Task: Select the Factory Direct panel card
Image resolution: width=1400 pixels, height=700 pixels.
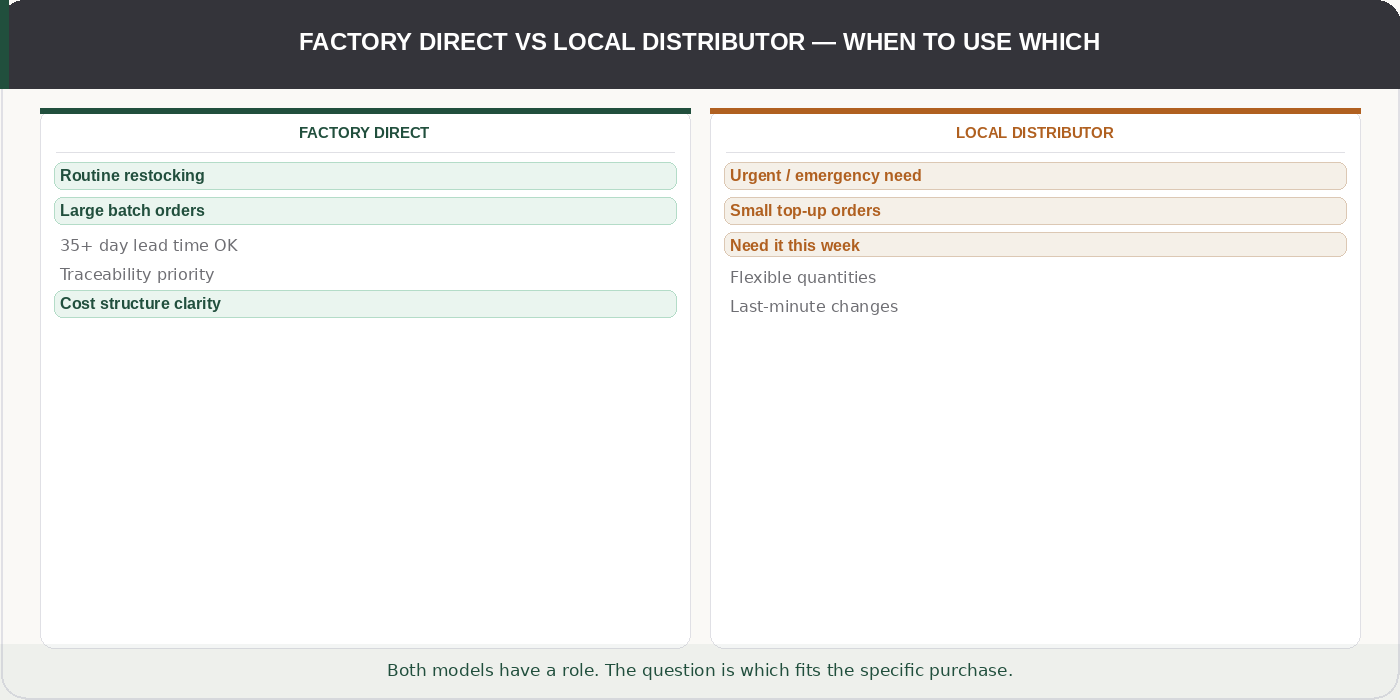Action: (364, 480)
